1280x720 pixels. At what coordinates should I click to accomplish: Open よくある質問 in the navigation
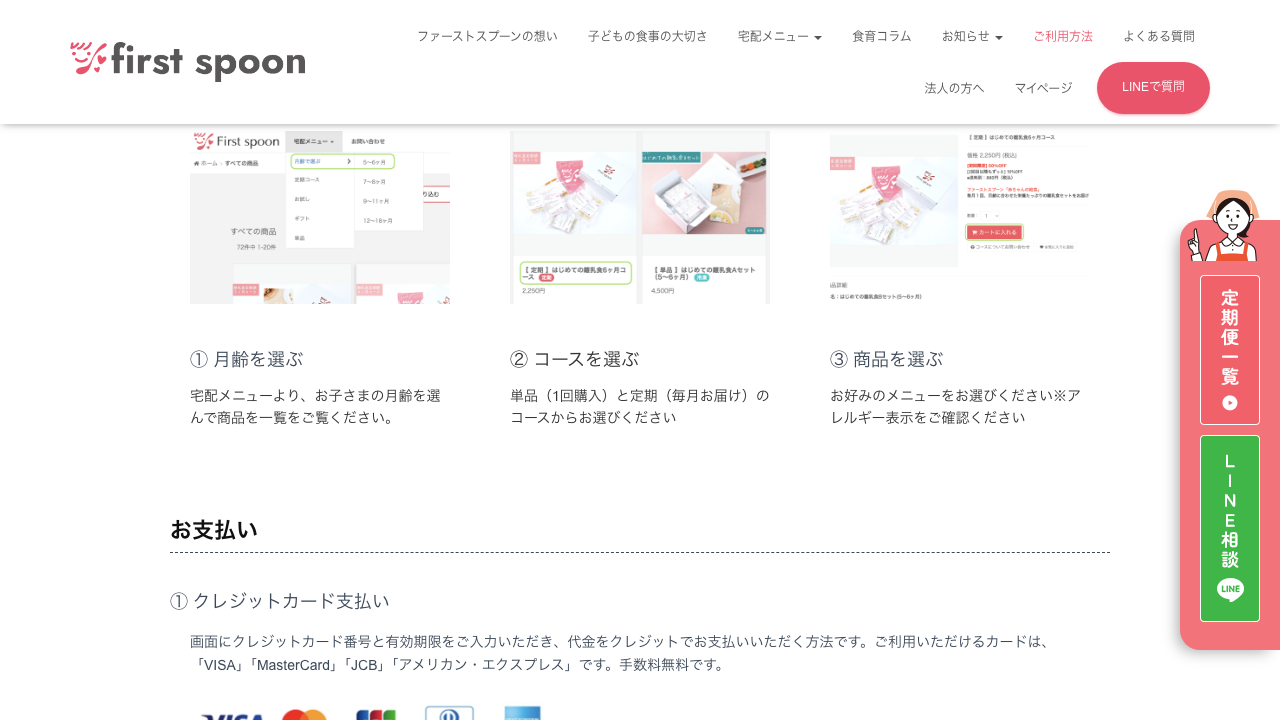(1159, 36)
